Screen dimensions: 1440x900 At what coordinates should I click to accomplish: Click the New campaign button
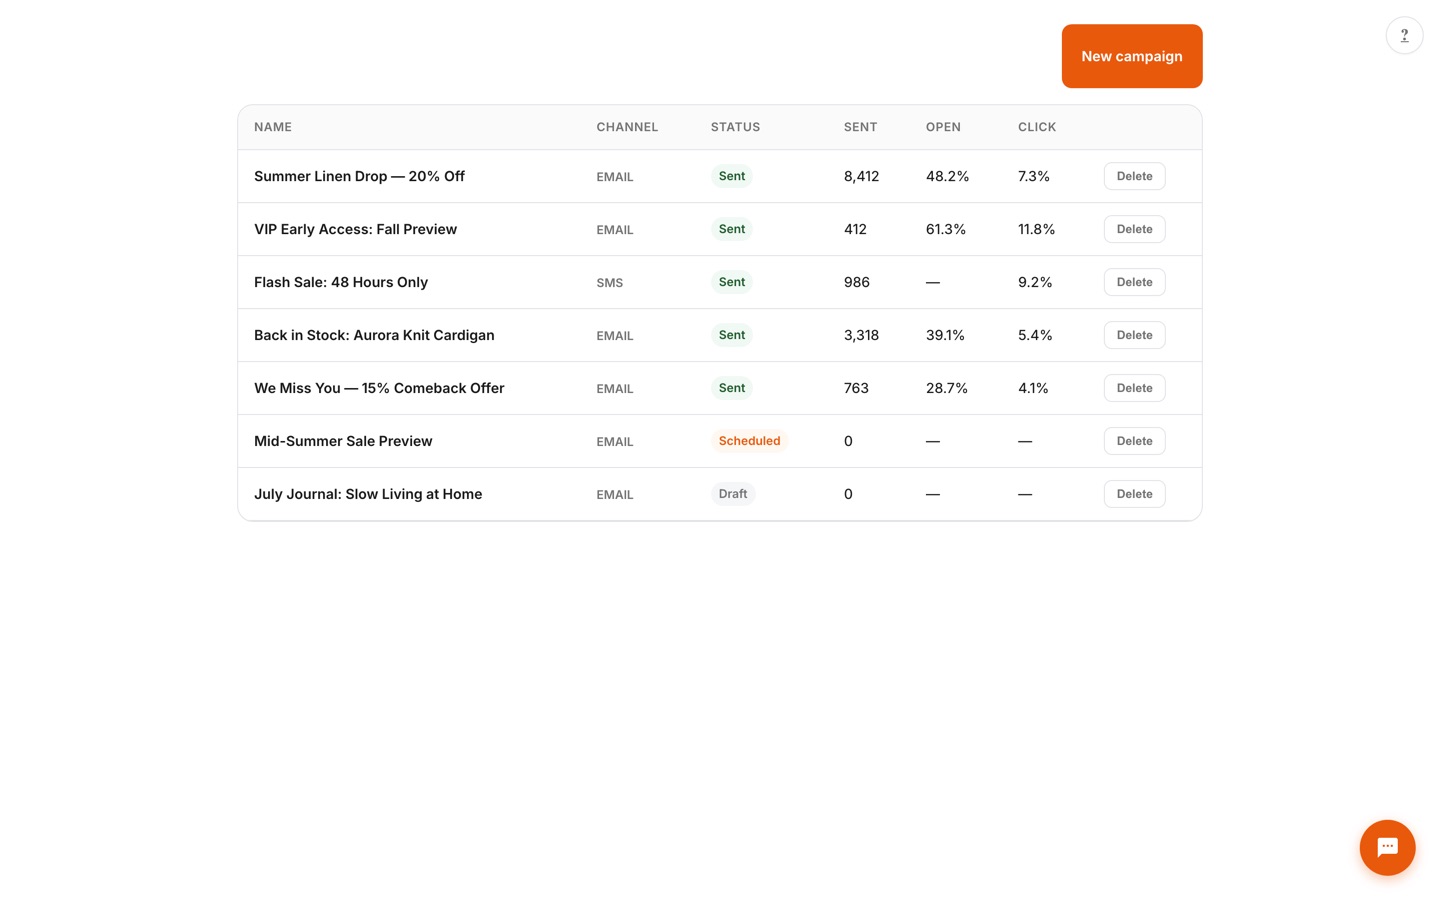1131,56
